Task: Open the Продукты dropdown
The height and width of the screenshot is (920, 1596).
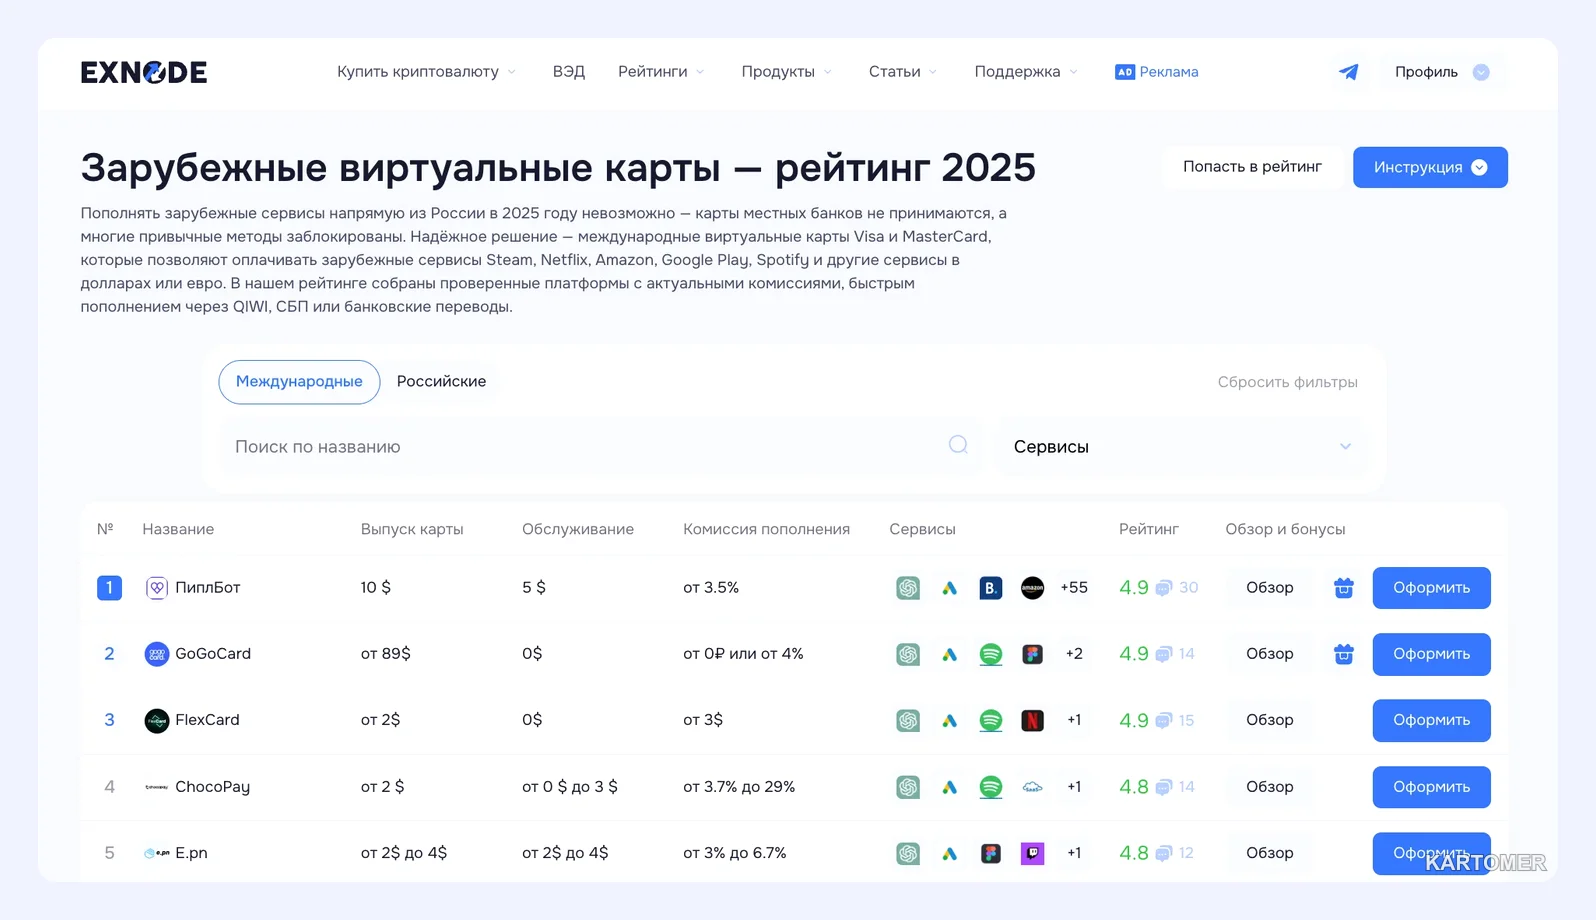Action: (787, 72)
